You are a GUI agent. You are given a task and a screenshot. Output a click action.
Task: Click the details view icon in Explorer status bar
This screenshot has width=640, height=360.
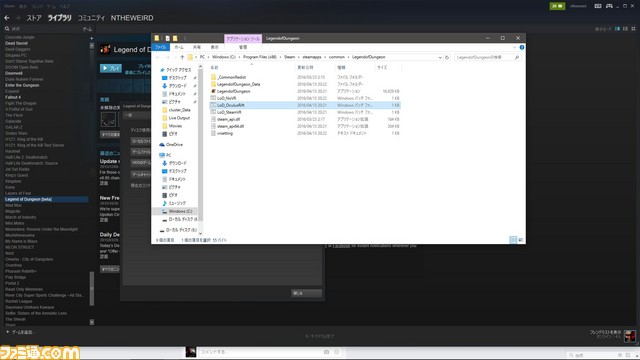pyautogui.click(x=513, y=240)
